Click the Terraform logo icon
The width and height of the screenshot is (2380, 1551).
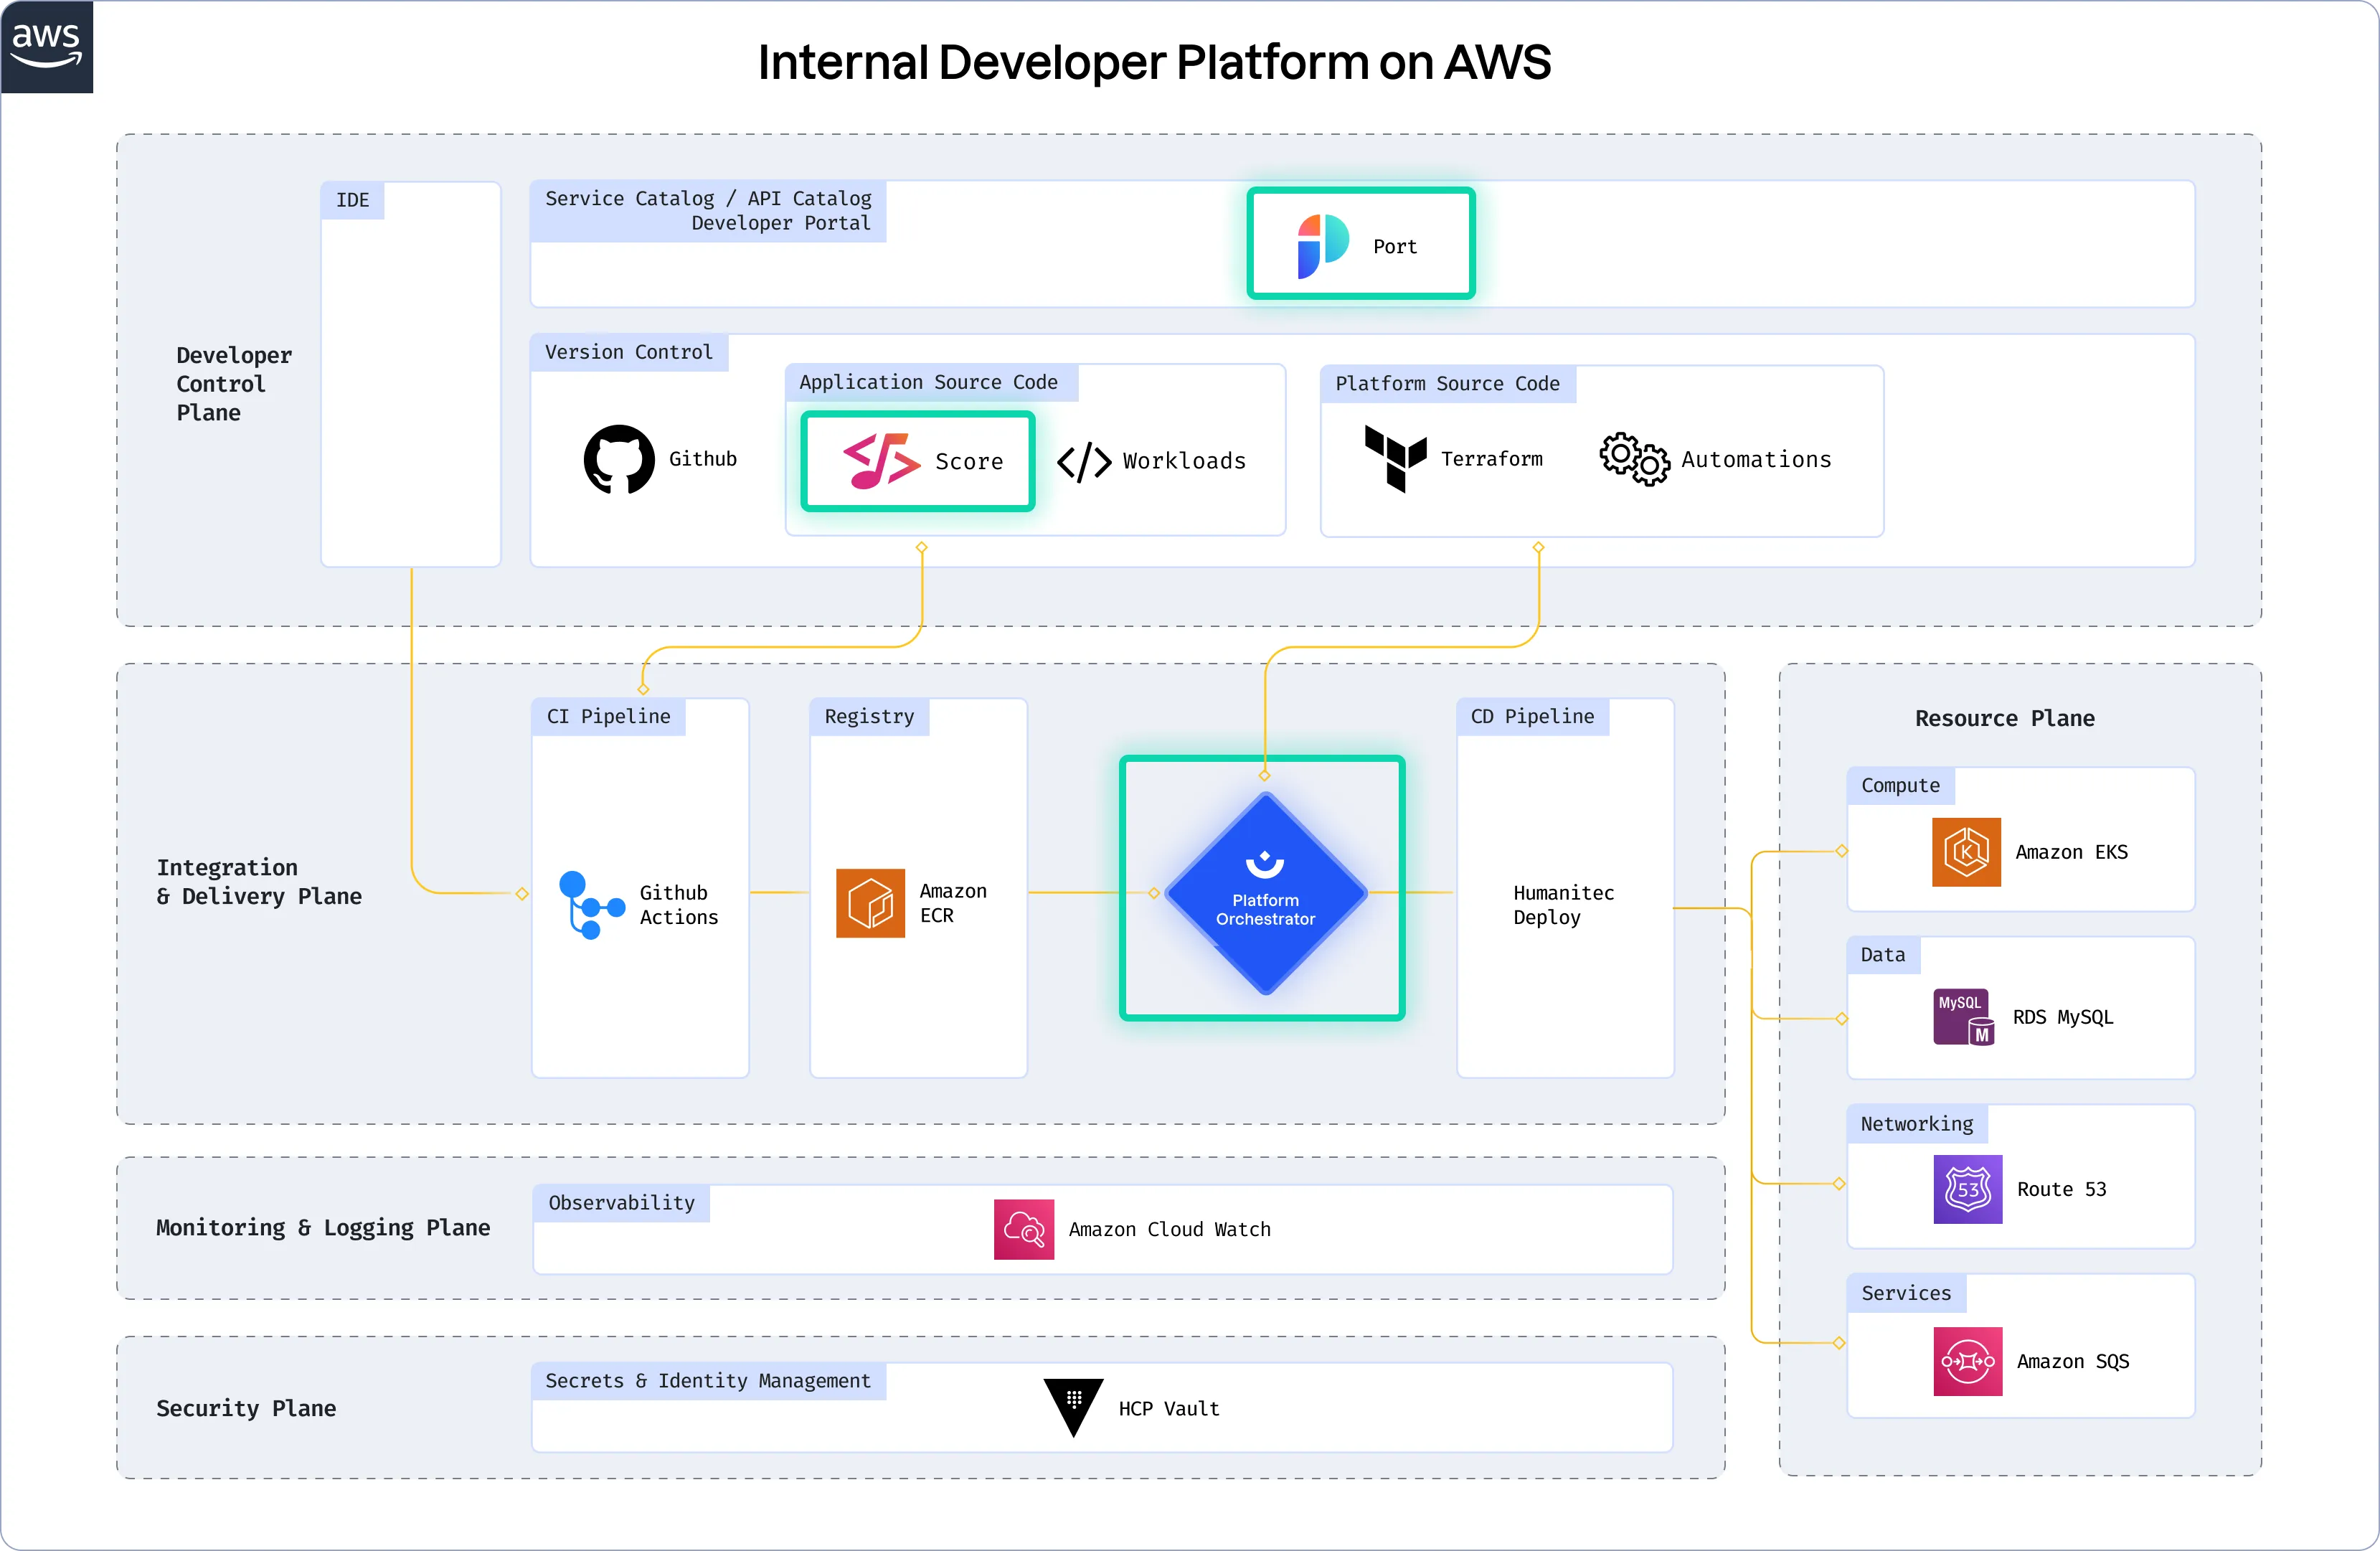click(1395, 458)
